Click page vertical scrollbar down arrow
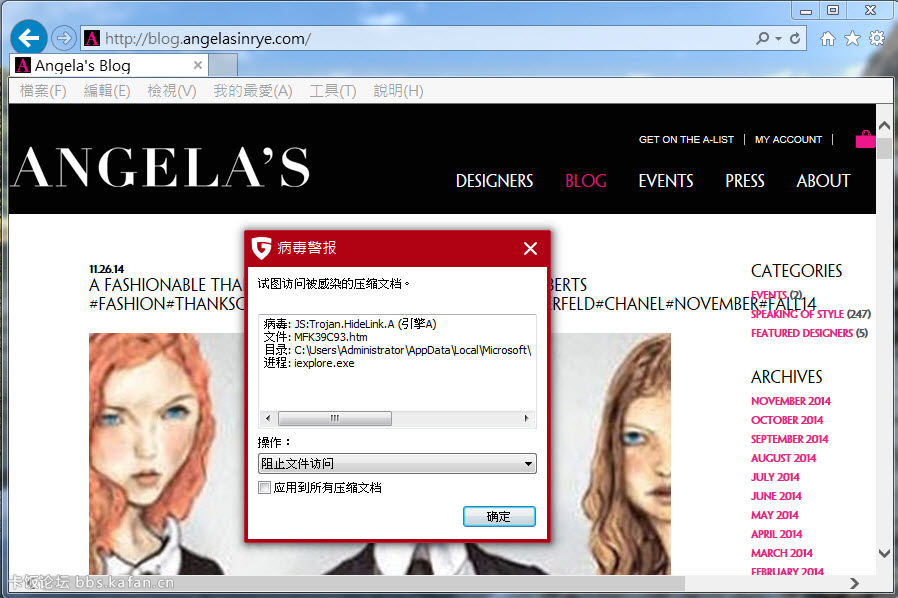This screenshot has width=898, height=598. pyautogui.click(x=884, y=553)
